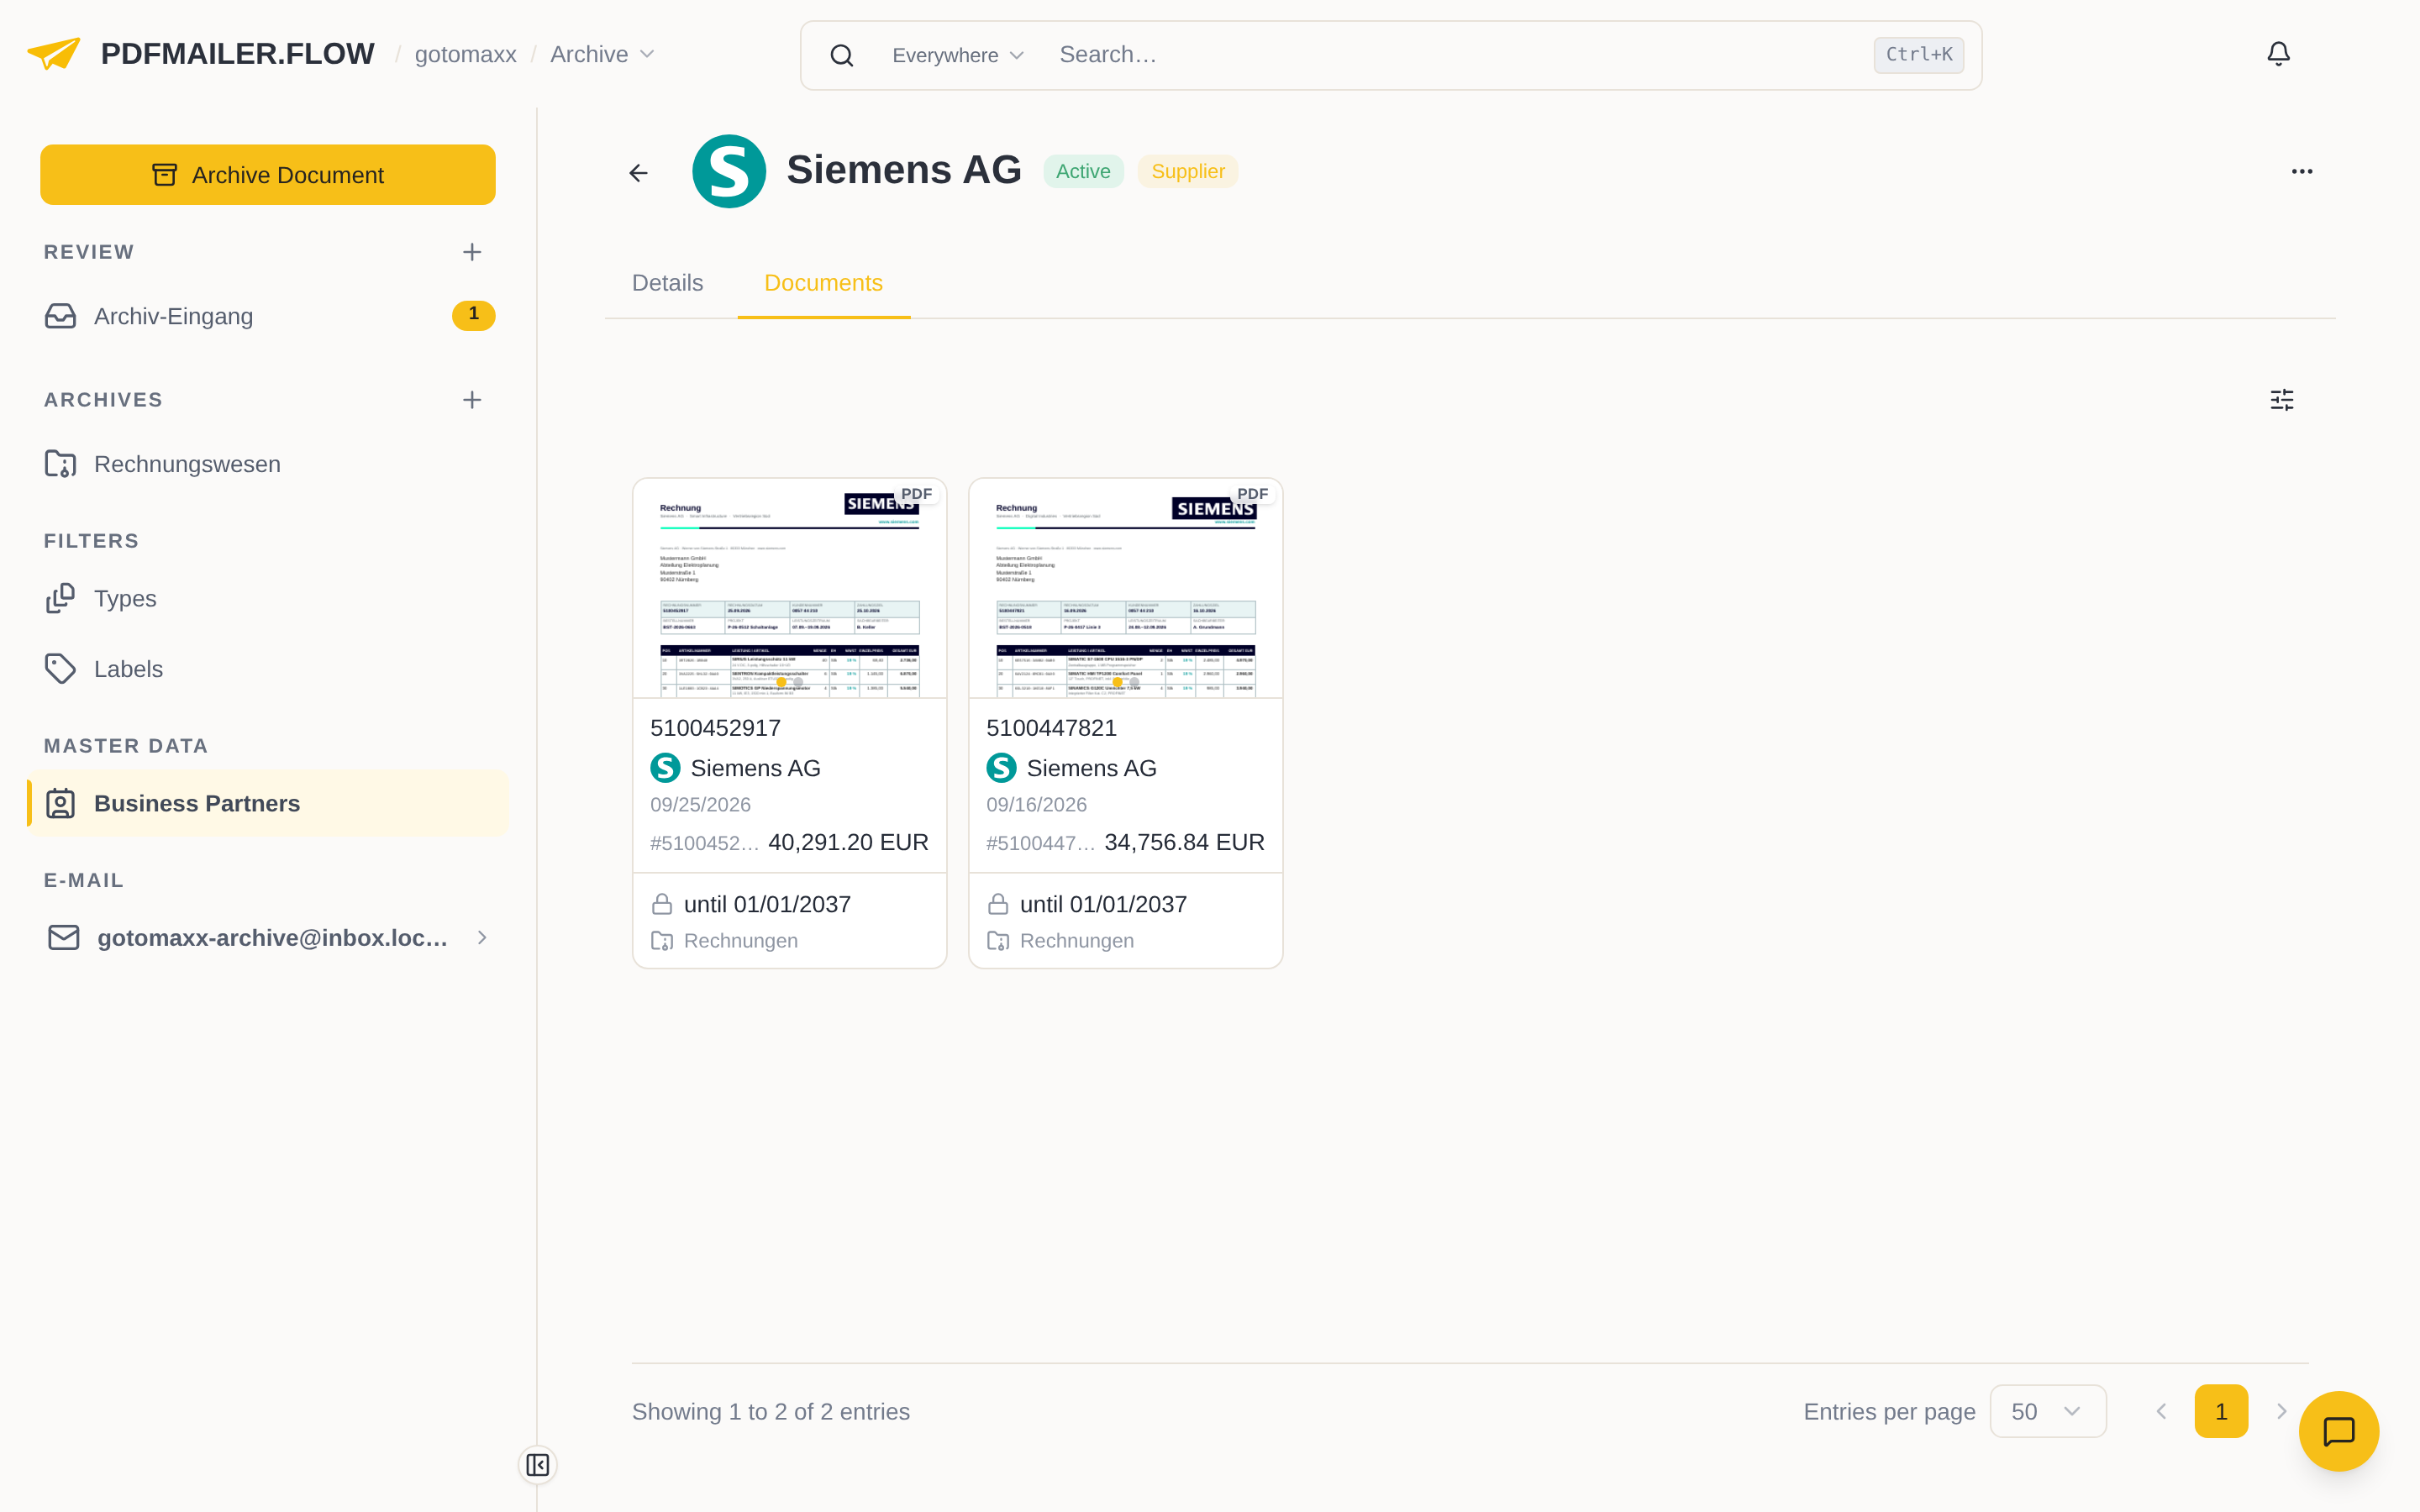Image resolution: width=2420 pixels, height=1512 pixels.
Task: Click gotomaxx breadcrumb link
Action: tap(465, 54)
